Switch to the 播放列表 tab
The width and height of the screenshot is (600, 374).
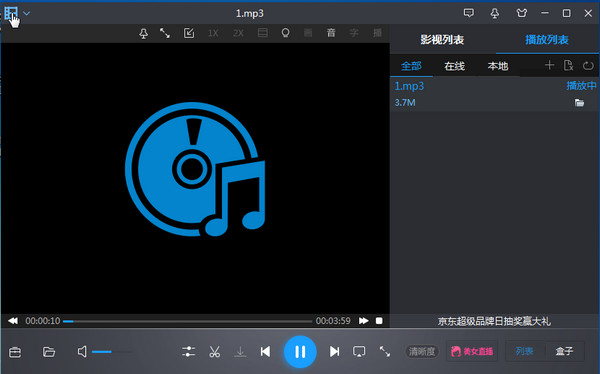click(x=547, y=39)
